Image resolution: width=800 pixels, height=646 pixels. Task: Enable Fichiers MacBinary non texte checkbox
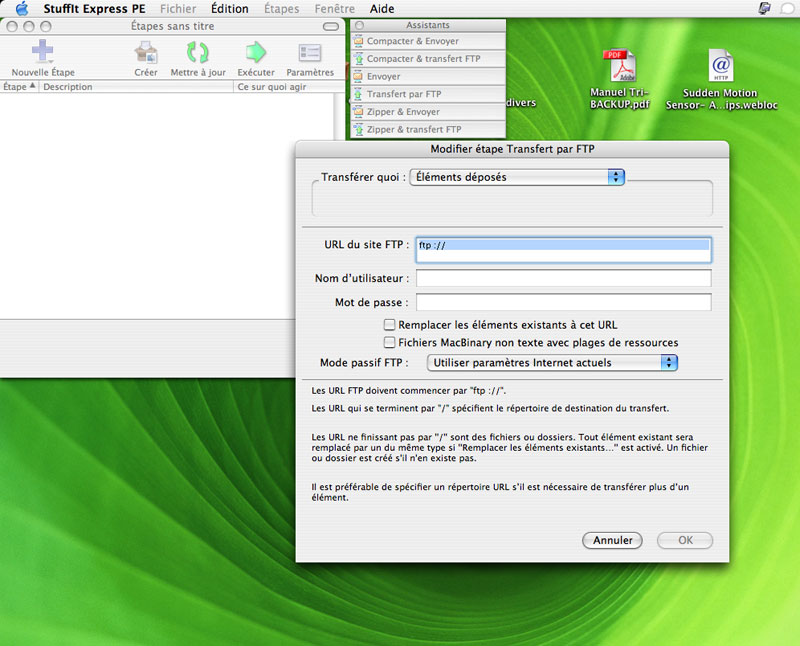point(389,342)
